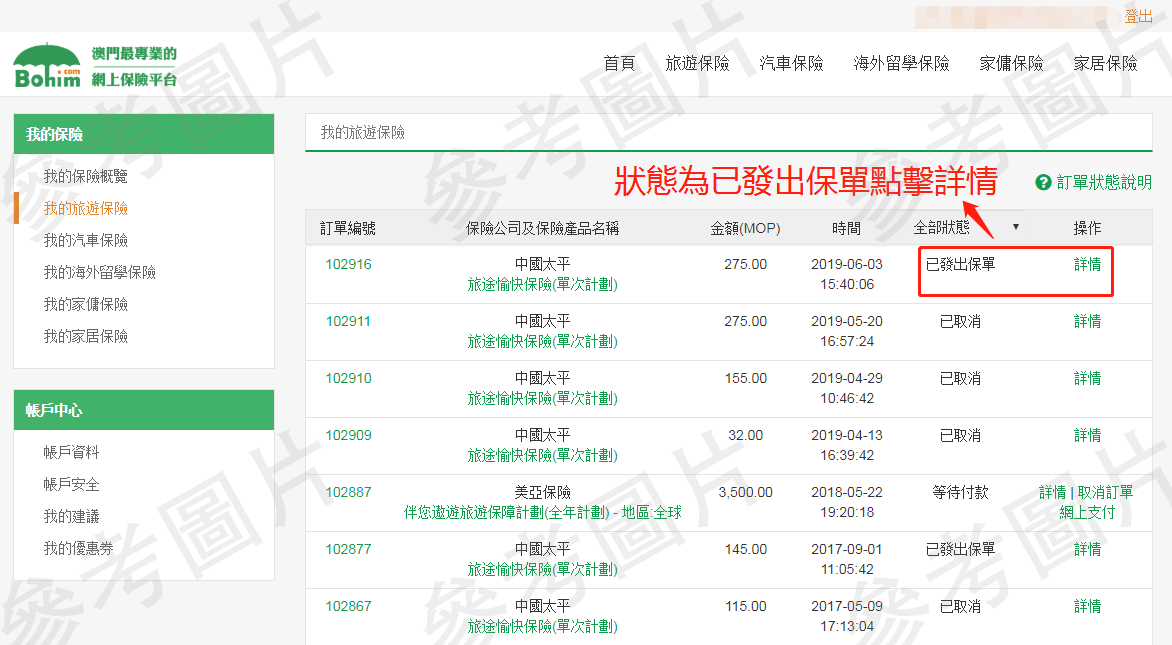The image size is (1172, 645).
Task: Open 旅途愉快保險 product link of order 102916
Action: [543, 284]
